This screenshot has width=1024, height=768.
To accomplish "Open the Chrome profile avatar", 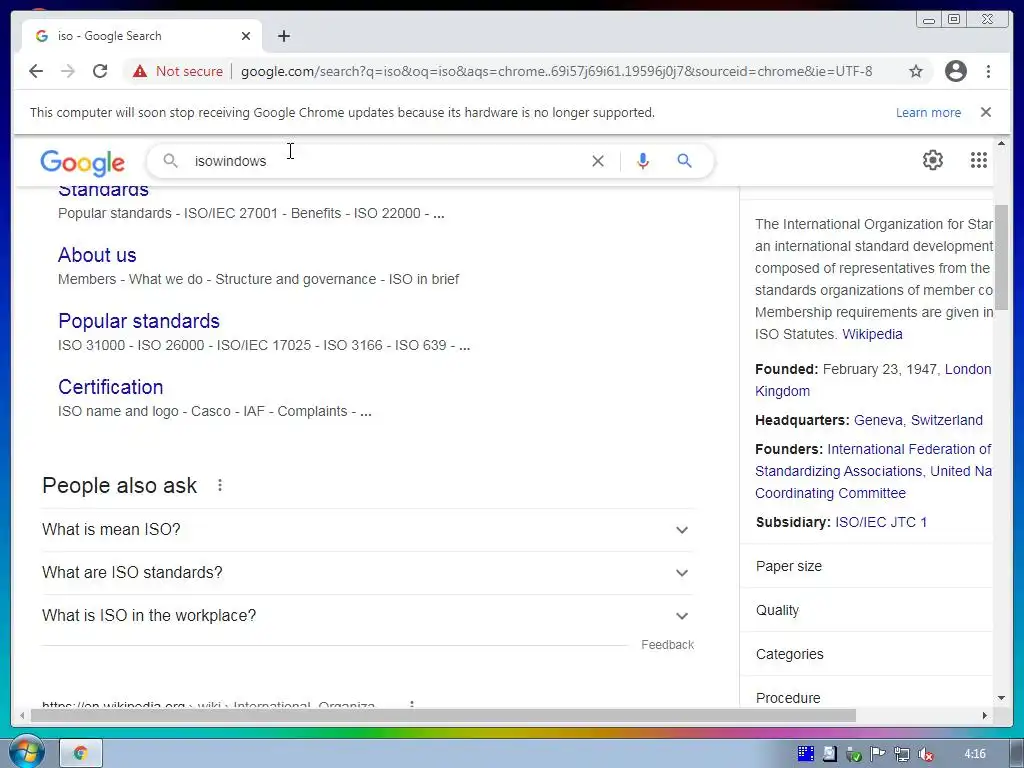I will click(x=955, y=71).
